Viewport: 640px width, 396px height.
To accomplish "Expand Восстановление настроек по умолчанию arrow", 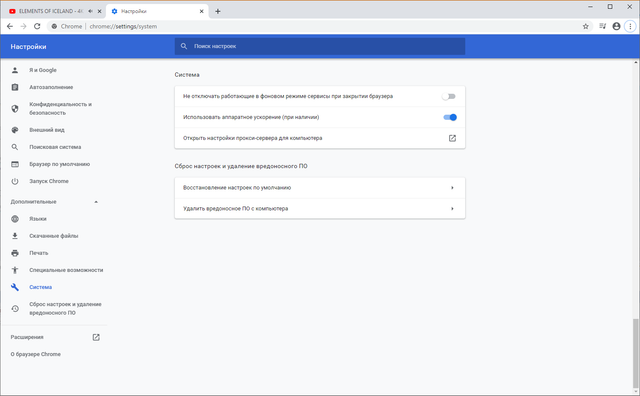I will click(452, 188).
